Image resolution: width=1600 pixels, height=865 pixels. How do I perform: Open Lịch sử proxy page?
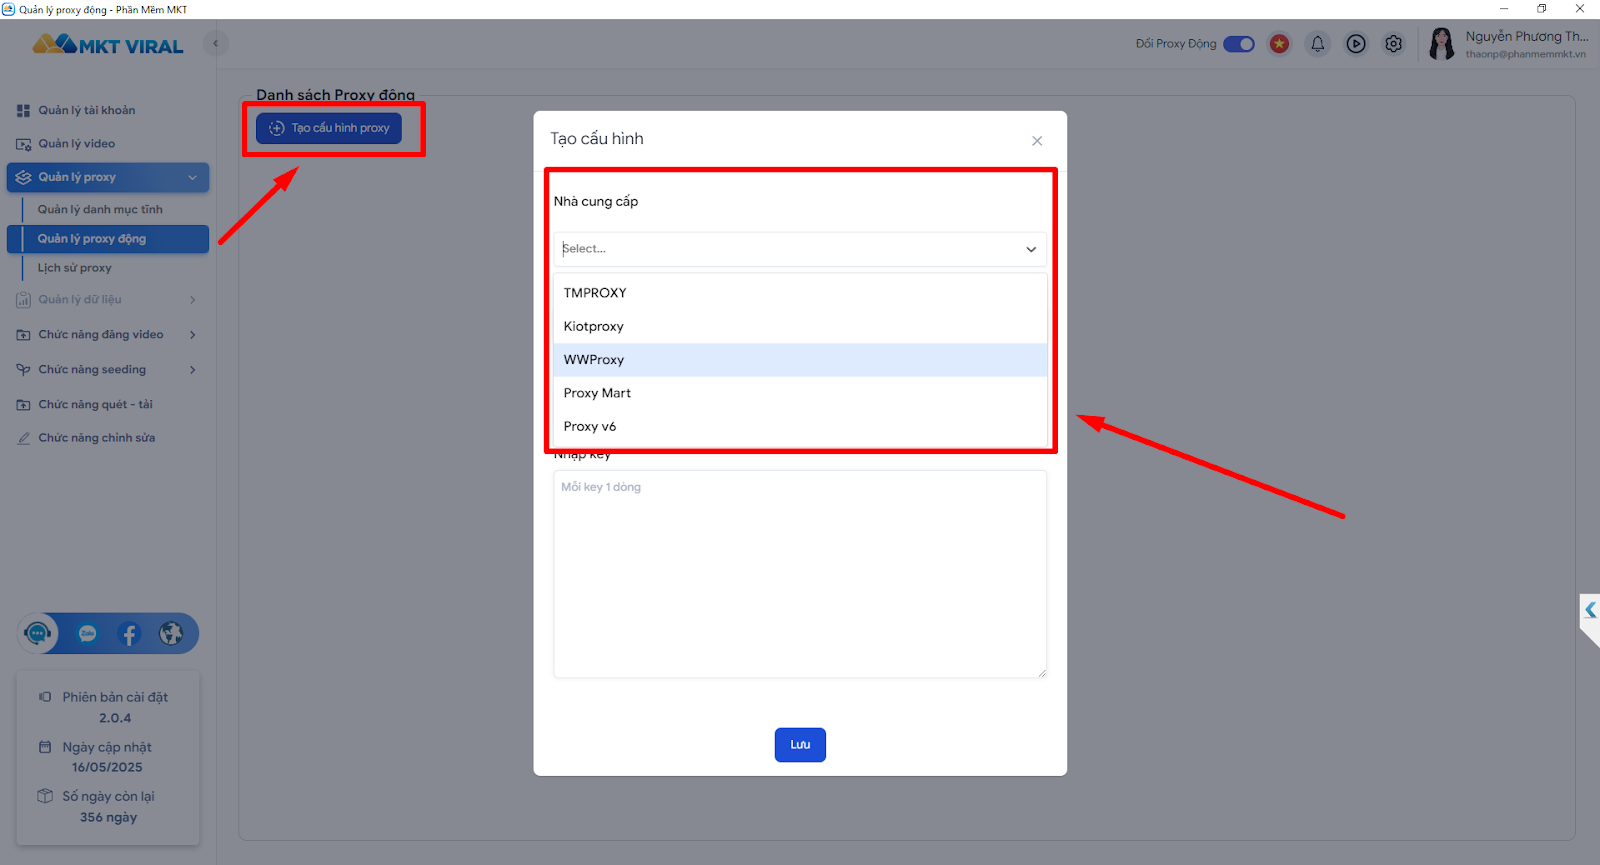[x=75, y=268]
